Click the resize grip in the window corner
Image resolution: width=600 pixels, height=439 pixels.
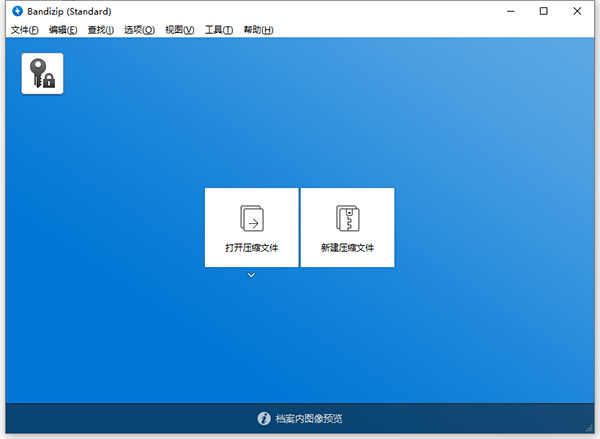[589, 428]
